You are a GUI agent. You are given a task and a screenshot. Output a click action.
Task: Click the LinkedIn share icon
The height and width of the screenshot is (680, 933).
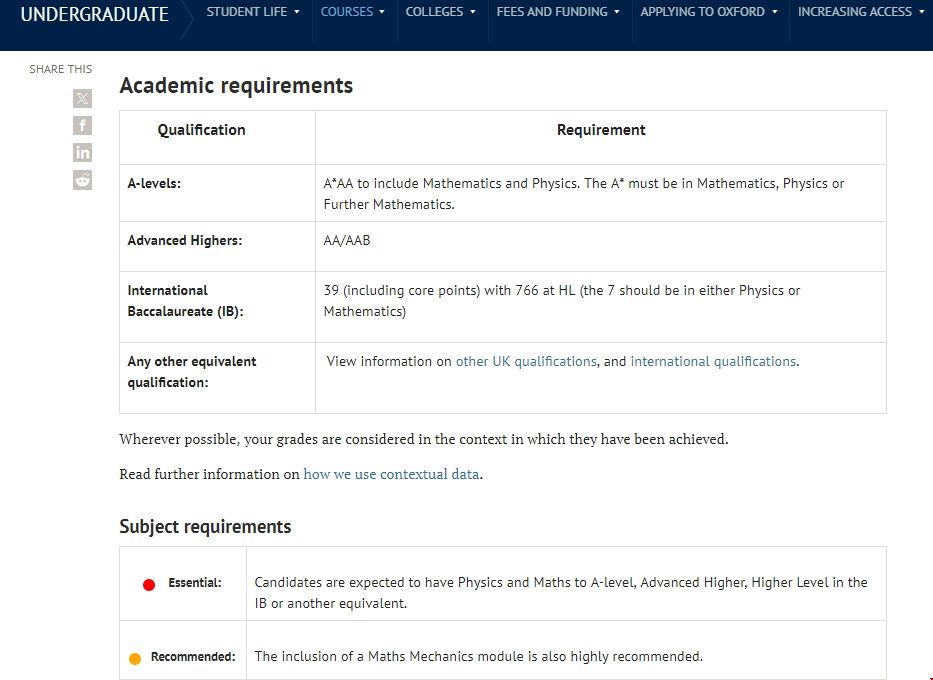(x=82, y=152)
